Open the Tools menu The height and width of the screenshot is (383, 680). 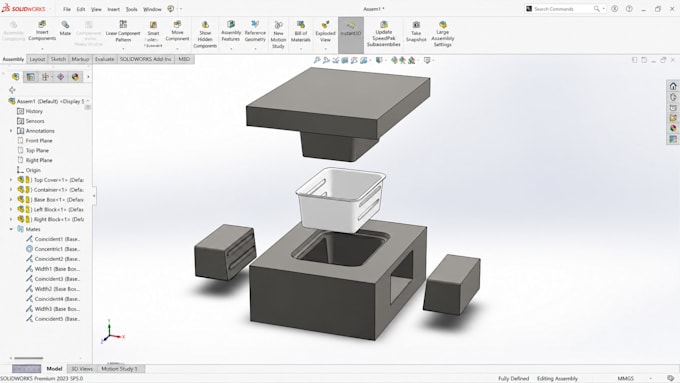click(131, 9)
